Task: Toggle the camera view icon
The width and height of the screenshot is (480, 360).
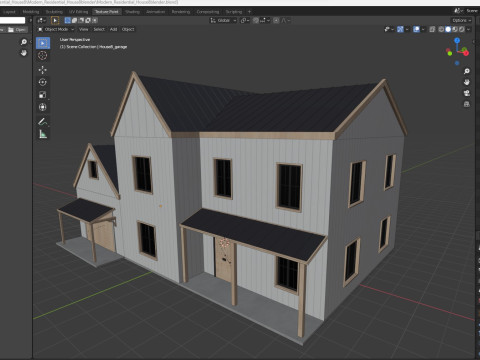Action: (467, 93)
